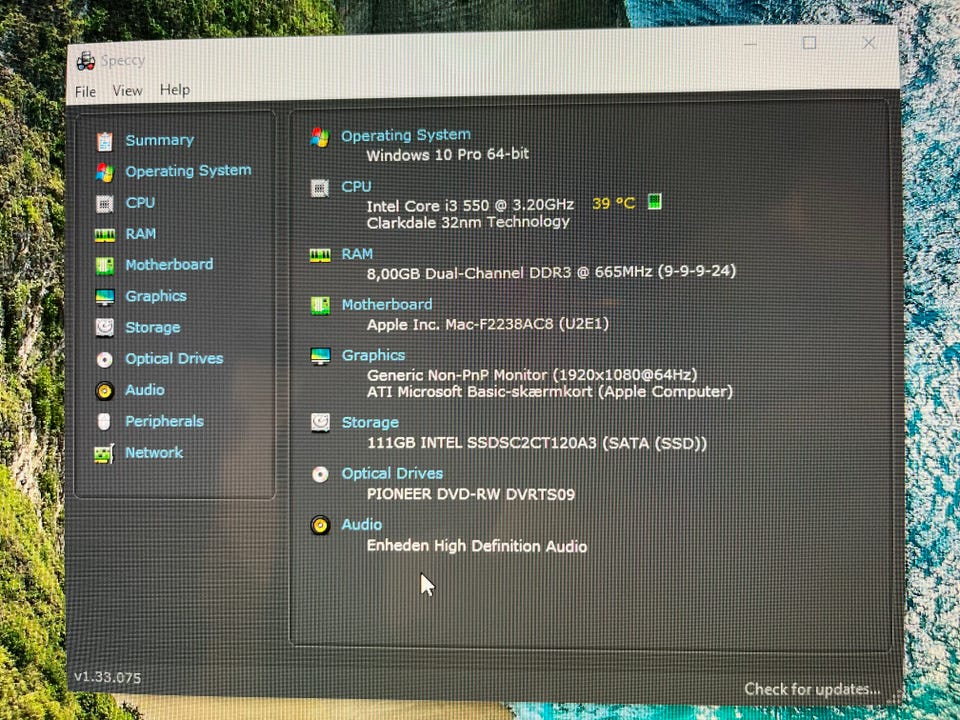
Task: Click the Network card icon in sidebar
Action: click(104, 454)
